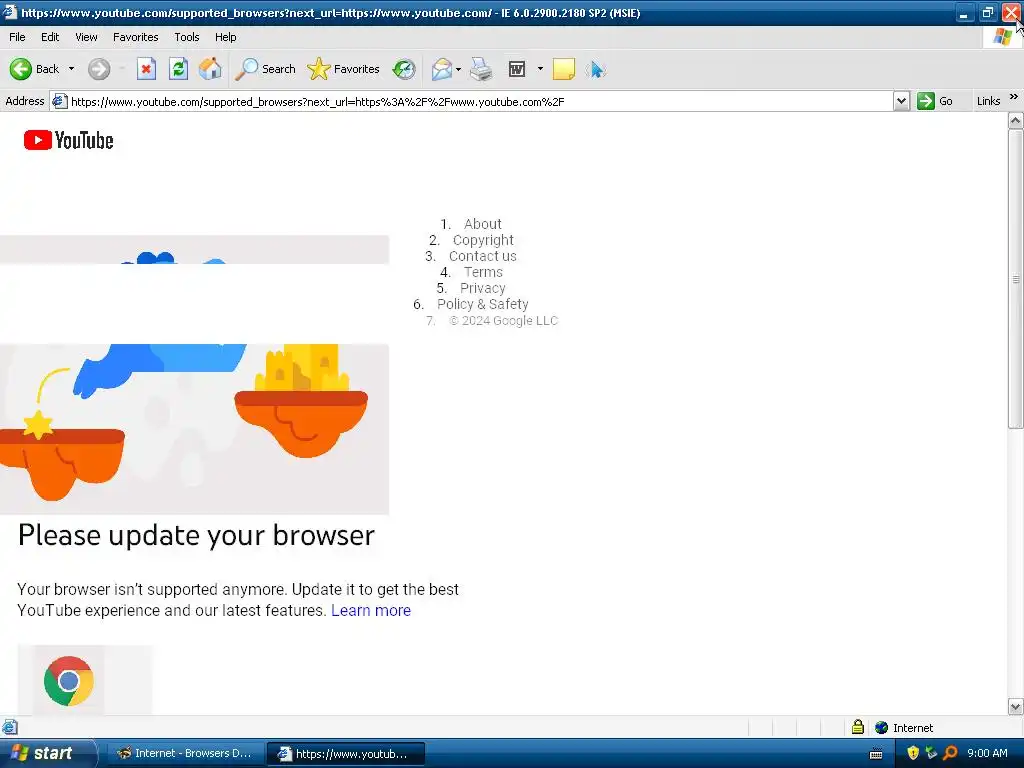
Task: Switch to Internet - Browsers taskbar window
Action: (x=184, y=753)
